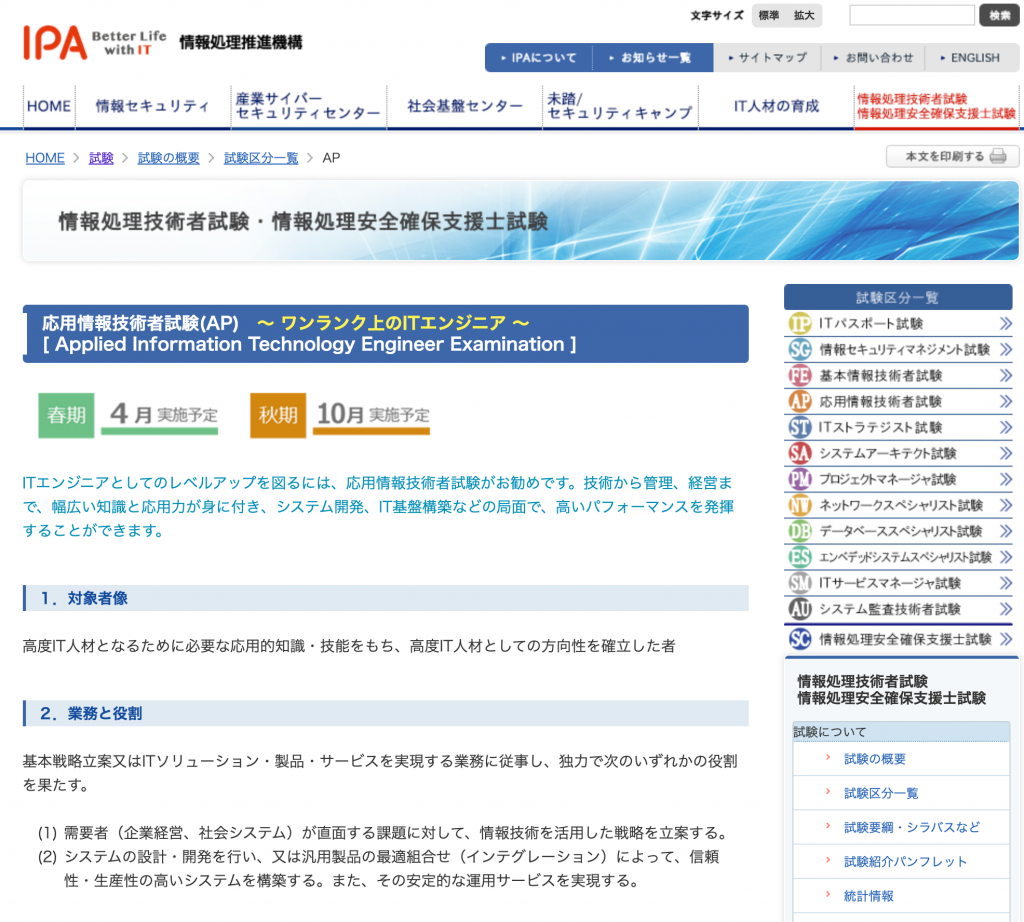Open the 情報セキュリティ navigation tab
Screen dimensions: 1024x922
pos(153,106)
